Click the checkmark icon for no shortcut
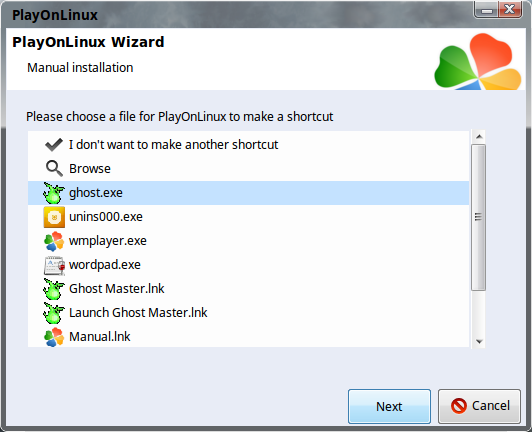 click(54, 145)
